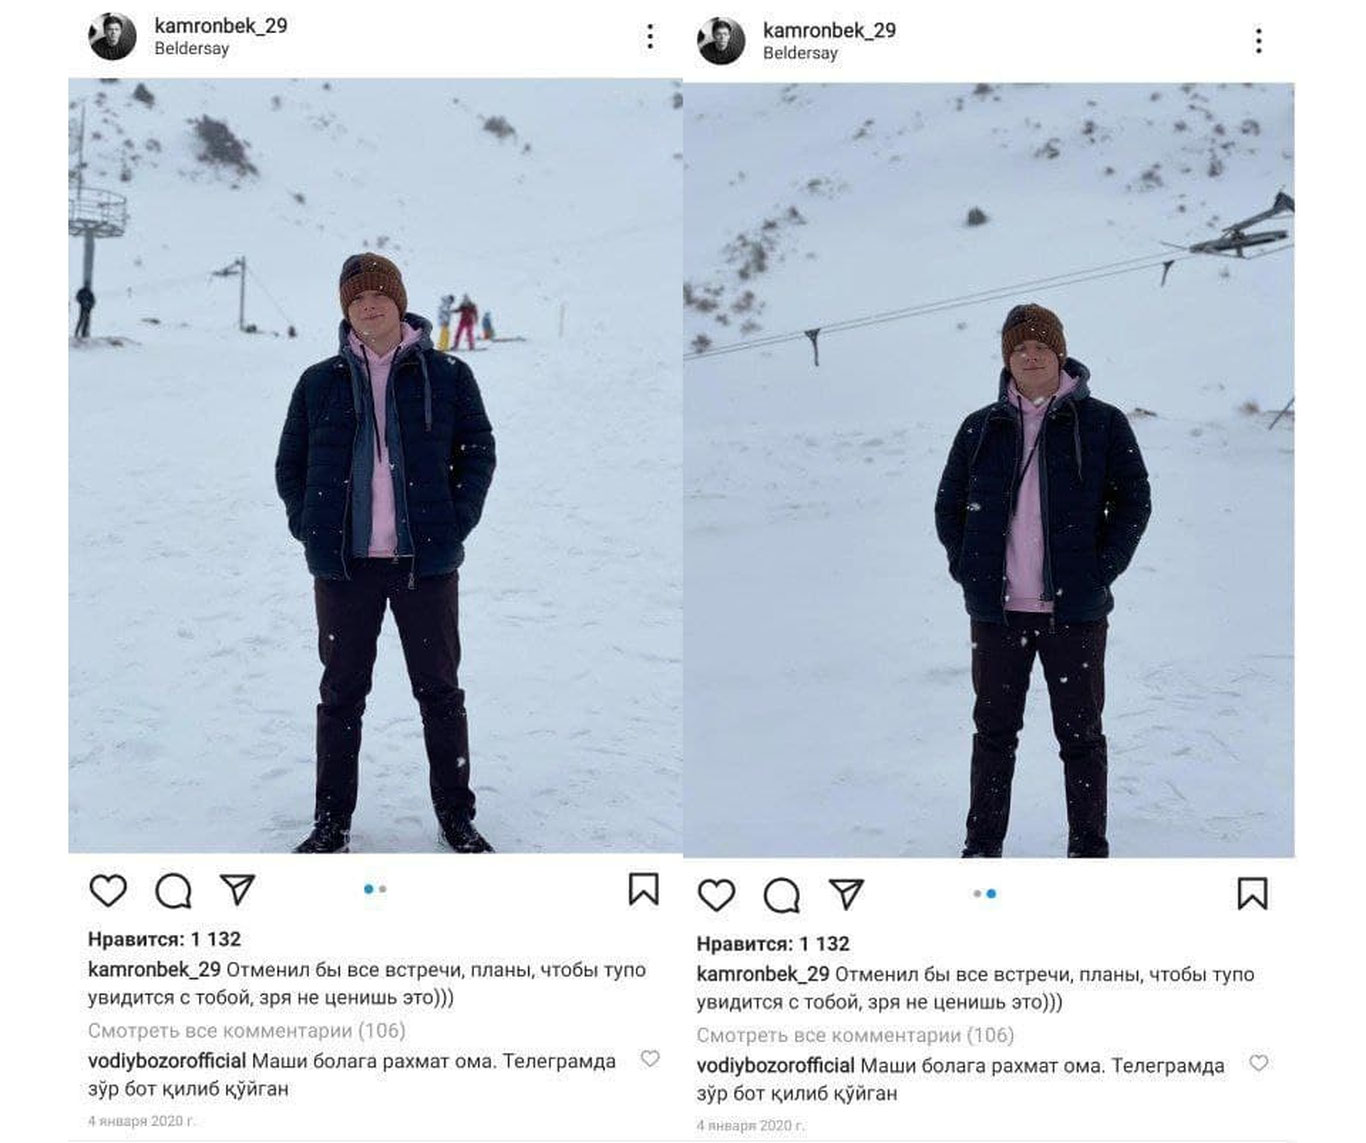
Task: Like the right post with heart icon
Action: [716, 894]
